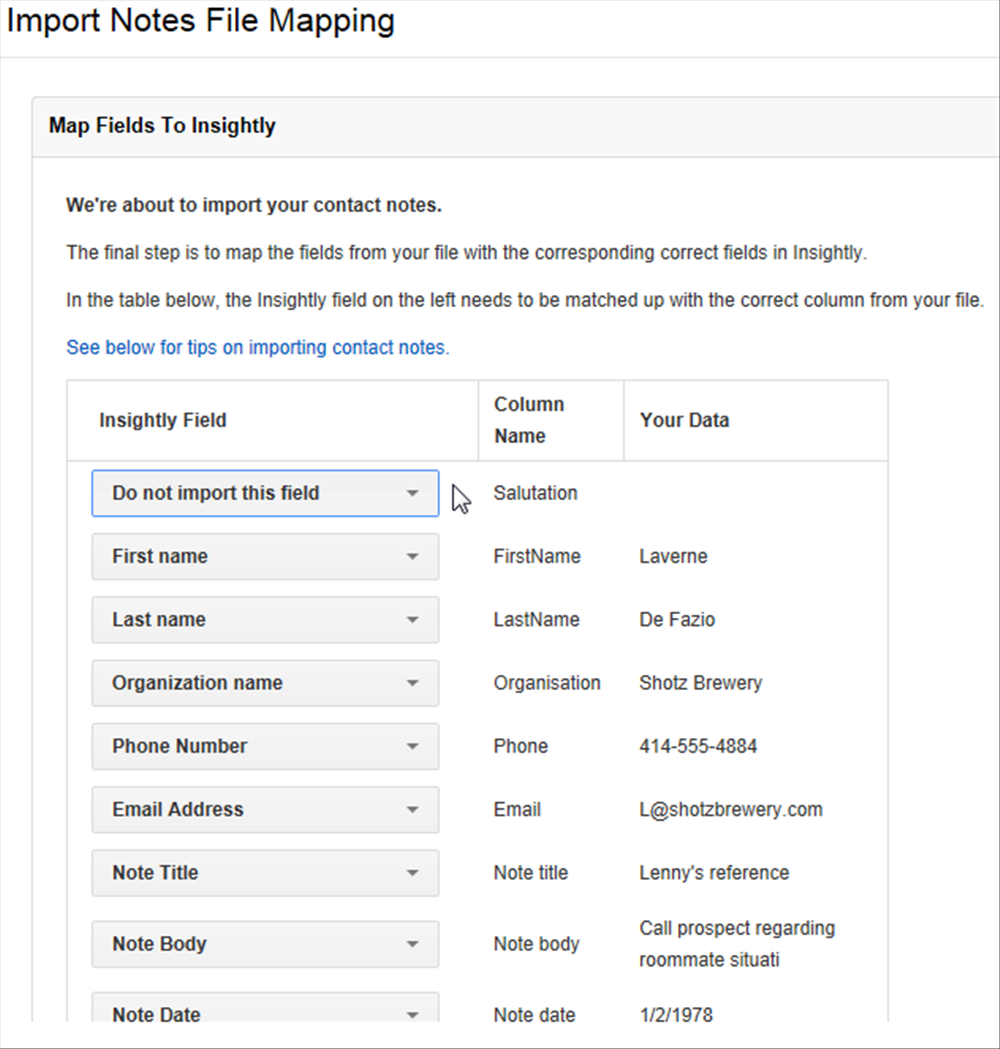Click the 'Map Fields To Insightly' panel heading

pyautogui.click(x=162, y=126)
